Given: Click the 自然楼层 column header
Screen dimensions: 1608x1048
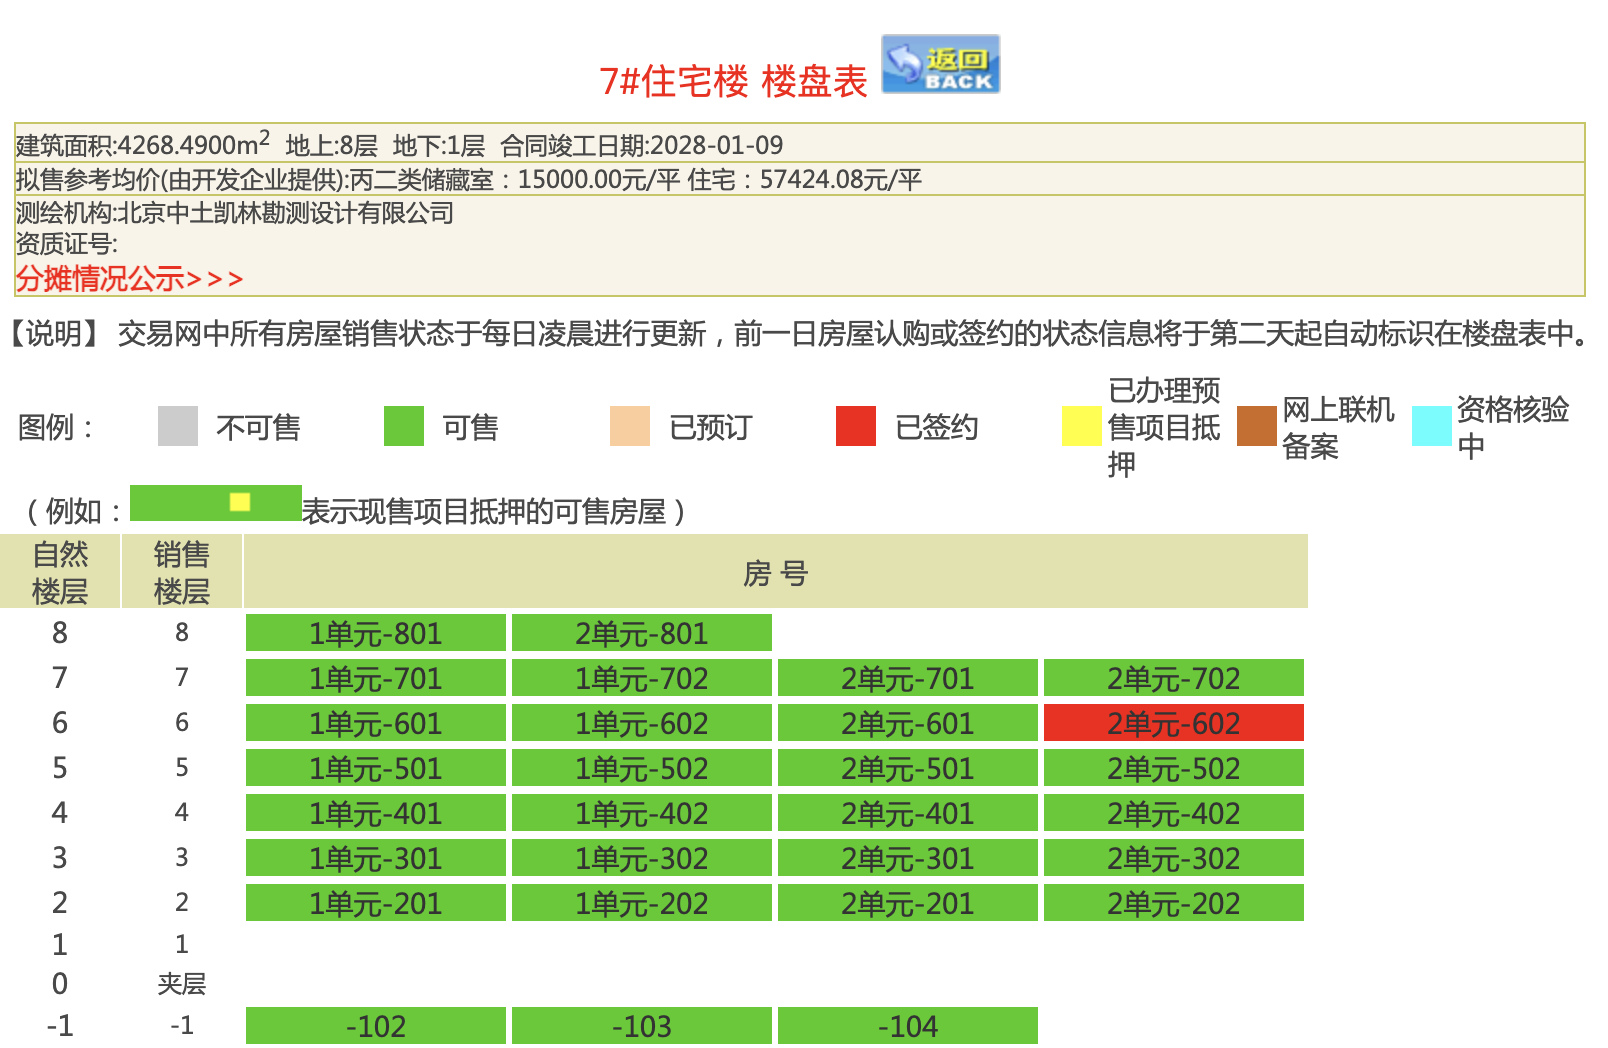Looking at the screenshot, I should (60, 571).
